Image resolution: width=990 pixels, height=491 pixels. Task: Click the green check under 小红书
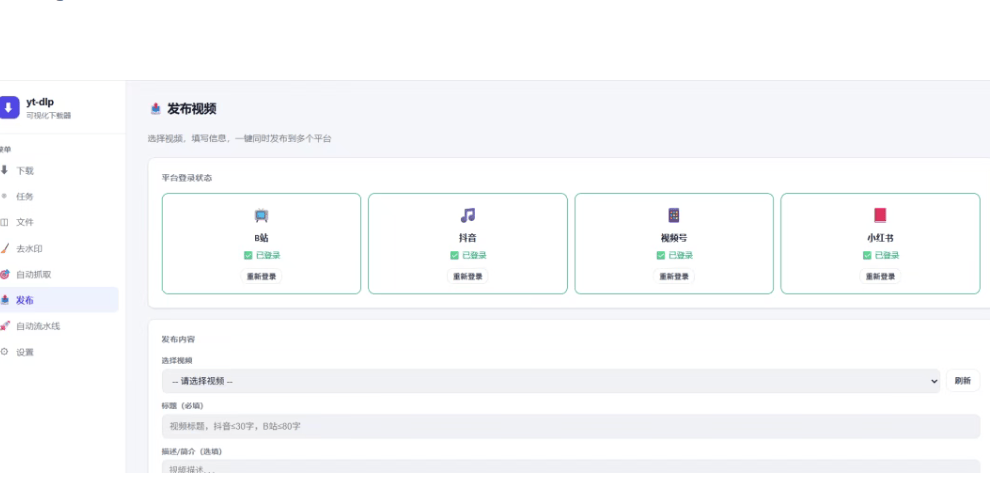pyautogui.click(x=867, y=256)
